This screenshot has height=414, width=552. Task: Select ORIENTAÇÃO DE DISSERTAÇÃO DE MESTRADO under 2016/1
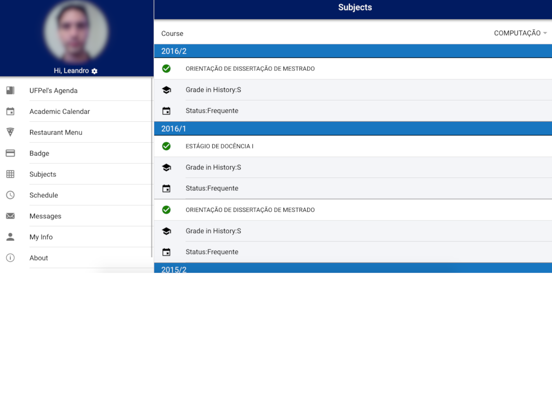point(250,210)
